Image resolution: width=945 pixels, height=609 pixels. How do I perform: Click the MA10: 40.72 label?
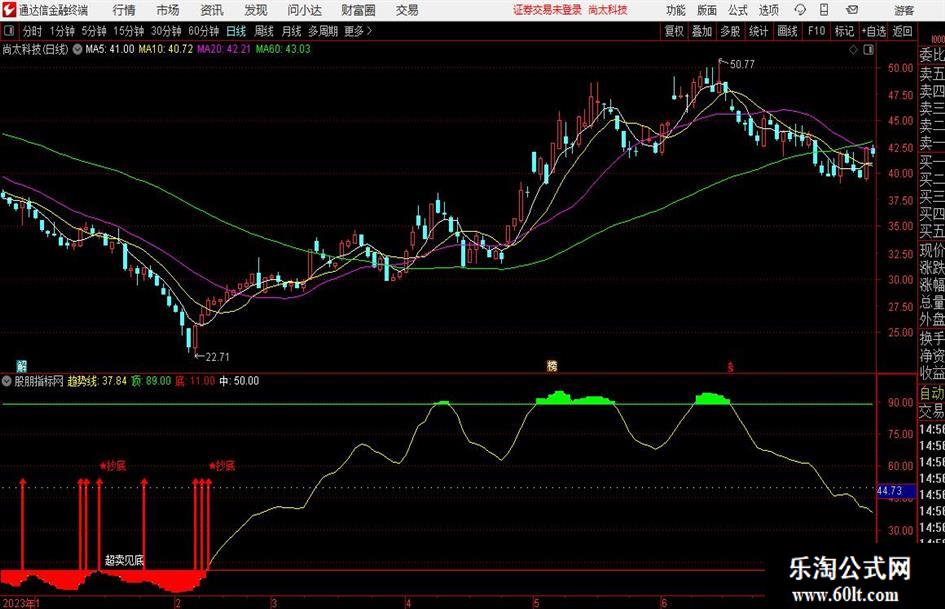[x=166, y=49]
